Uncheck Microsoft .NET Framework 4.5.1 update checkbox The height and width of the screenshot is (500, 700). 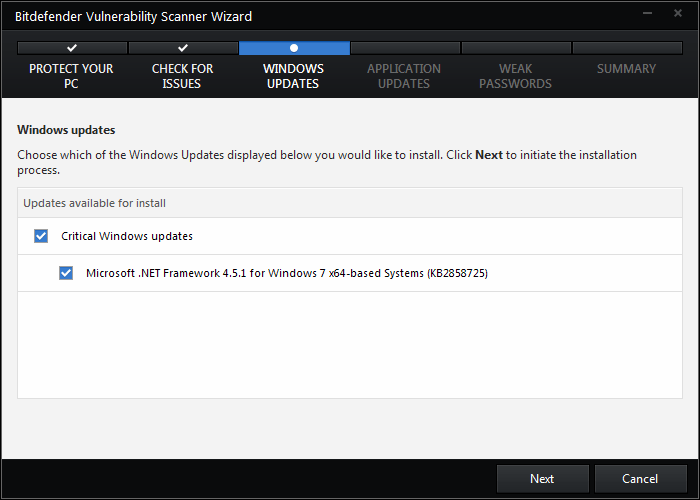click(66, 273)
